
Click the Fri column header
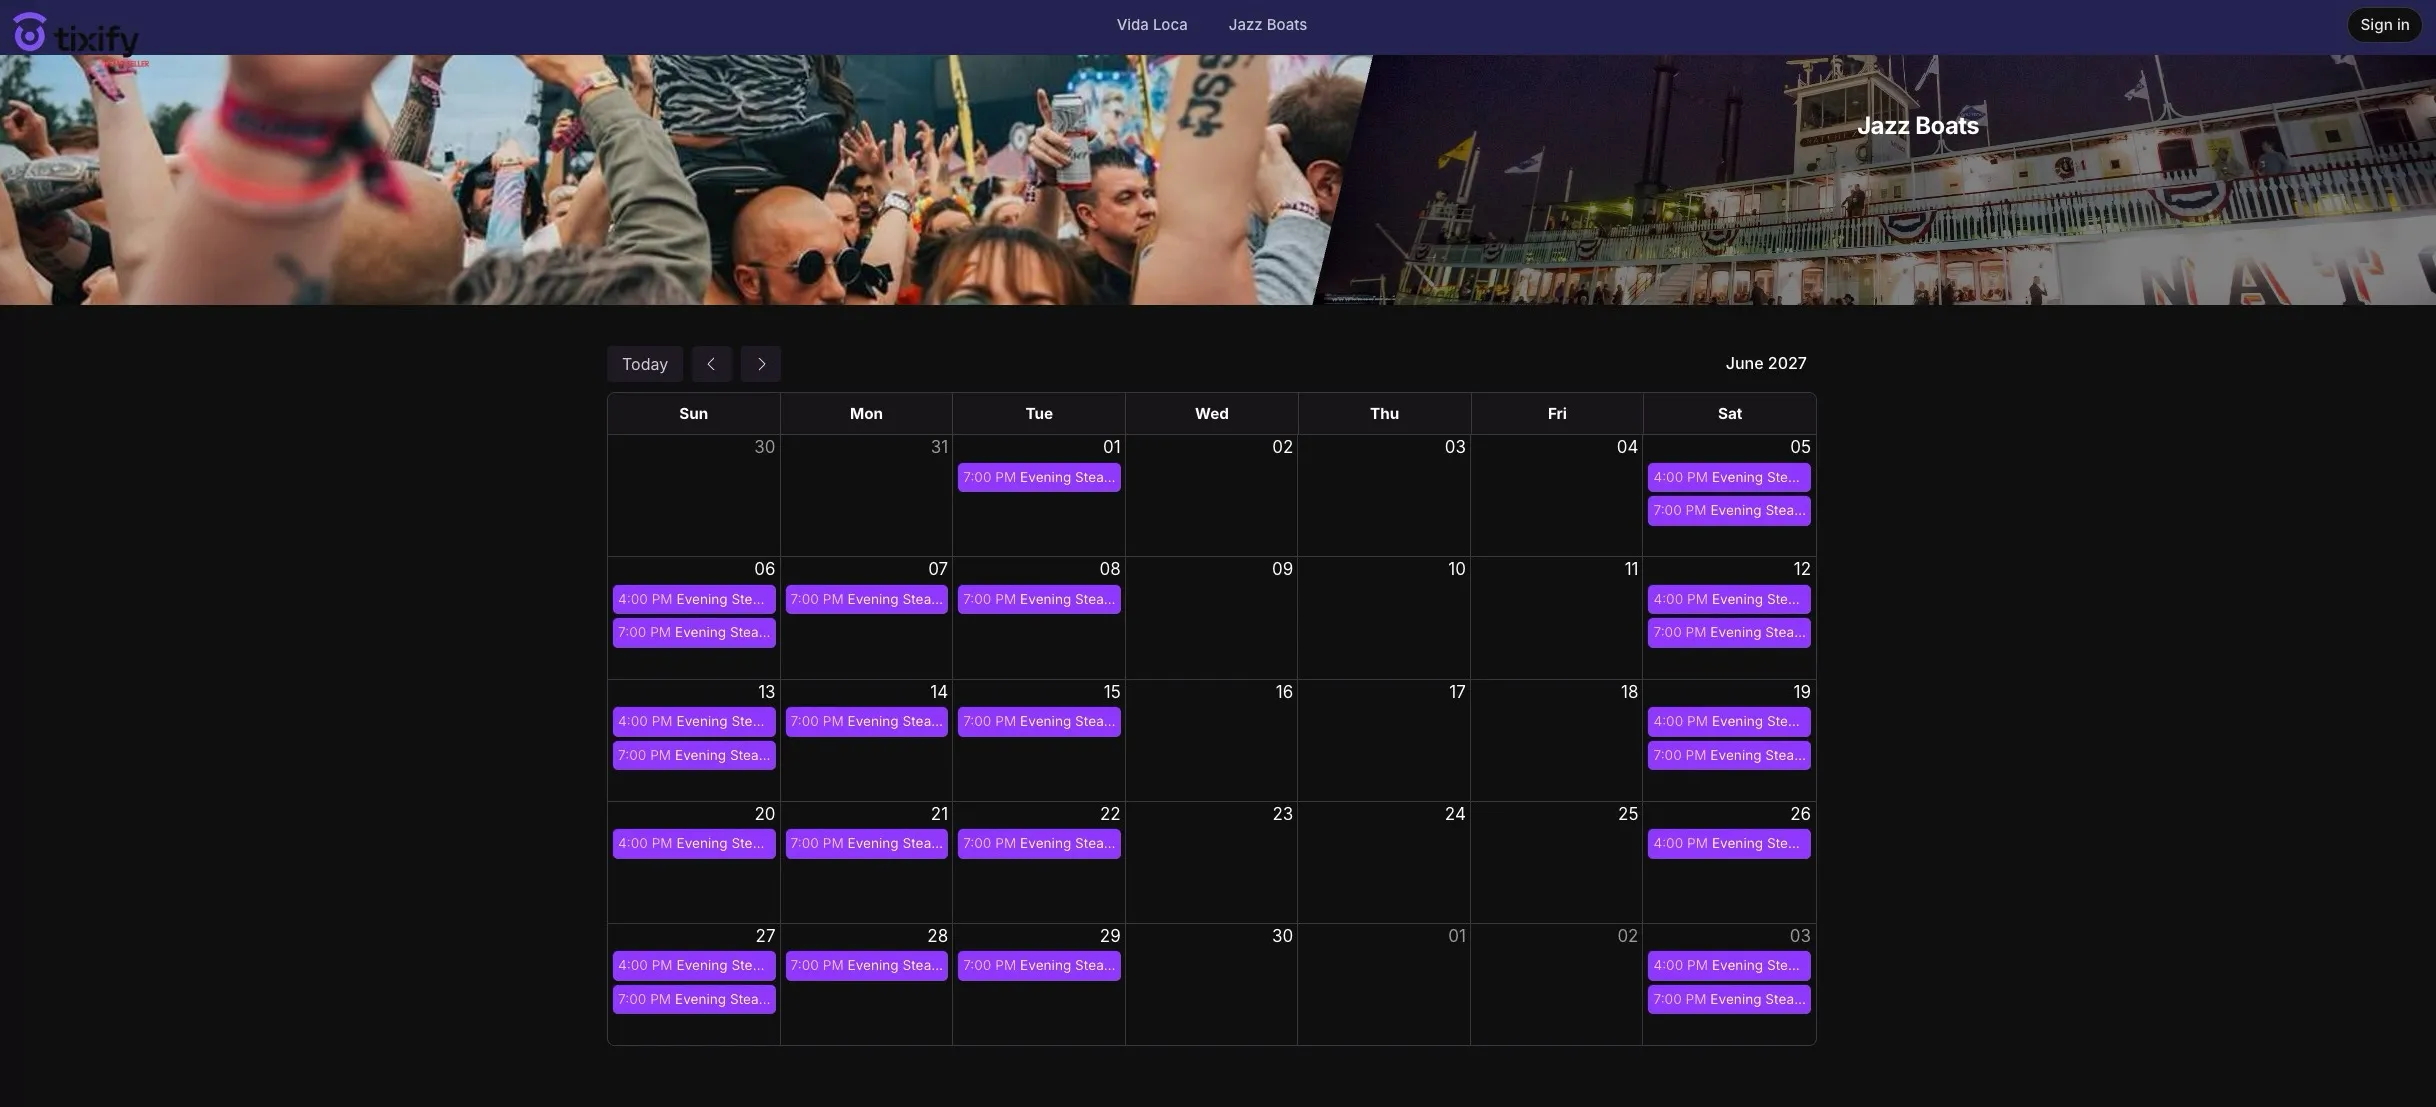(x=1557, y=414)
